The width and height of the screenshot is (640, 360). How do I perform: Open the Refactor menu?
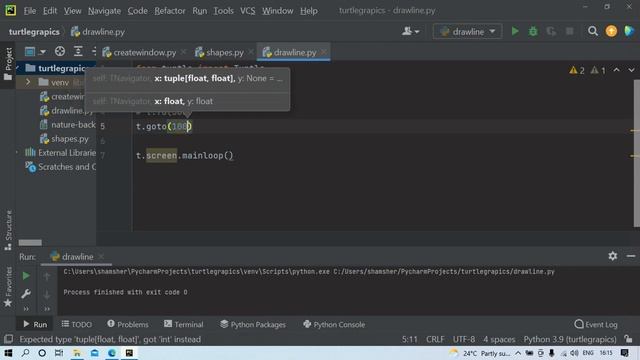click(x=170, y=11)
